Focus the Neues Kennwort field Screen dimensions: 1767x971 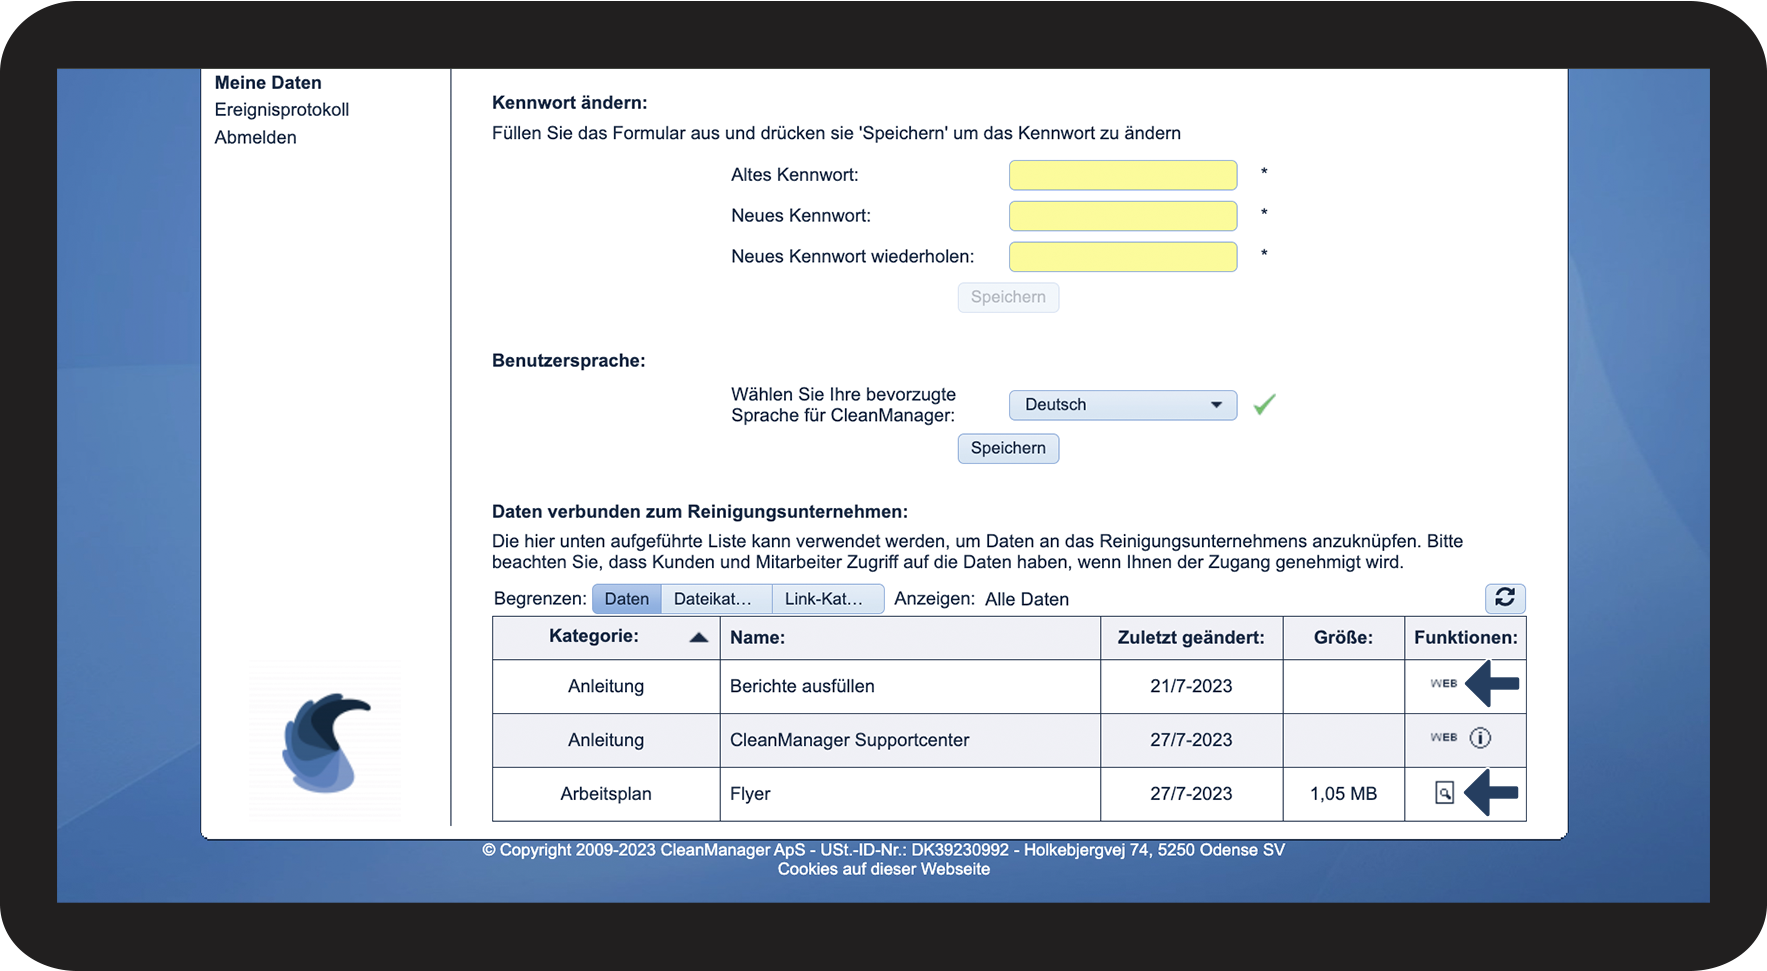pyautogui.click(x=1122, y=216)
